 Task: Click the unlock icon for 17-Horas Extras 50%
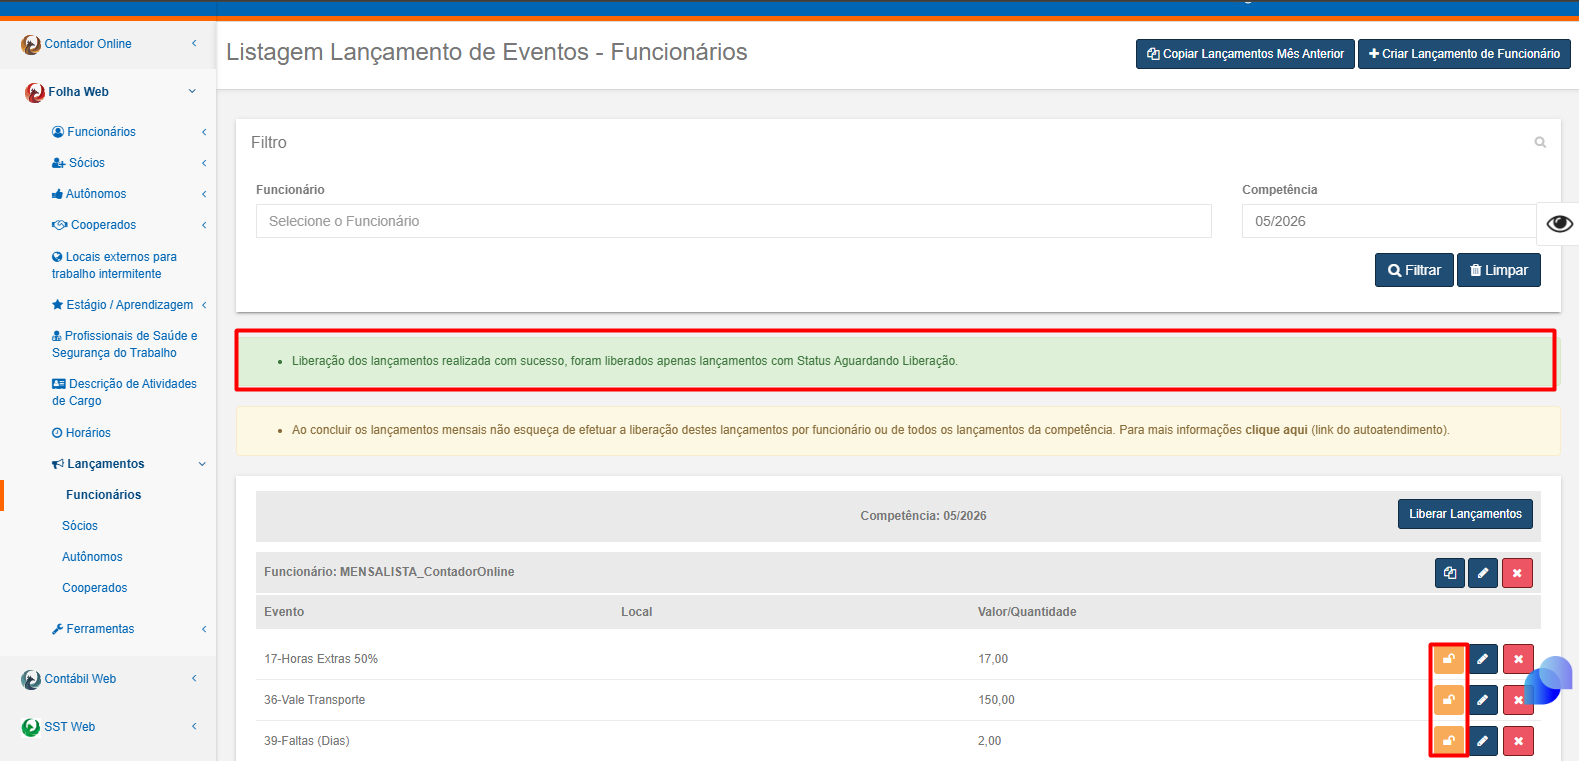[1448, 659]
